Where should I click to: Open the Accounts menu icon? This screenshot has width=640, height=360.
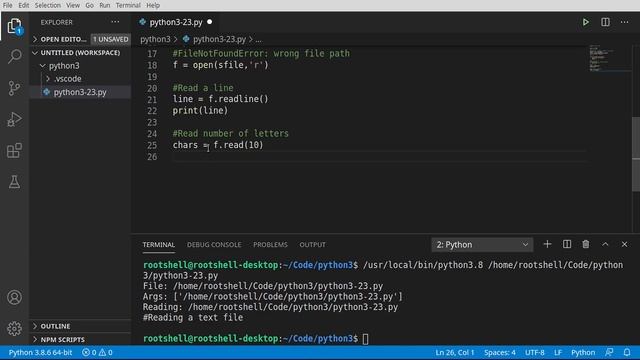[x=14, y=297]
